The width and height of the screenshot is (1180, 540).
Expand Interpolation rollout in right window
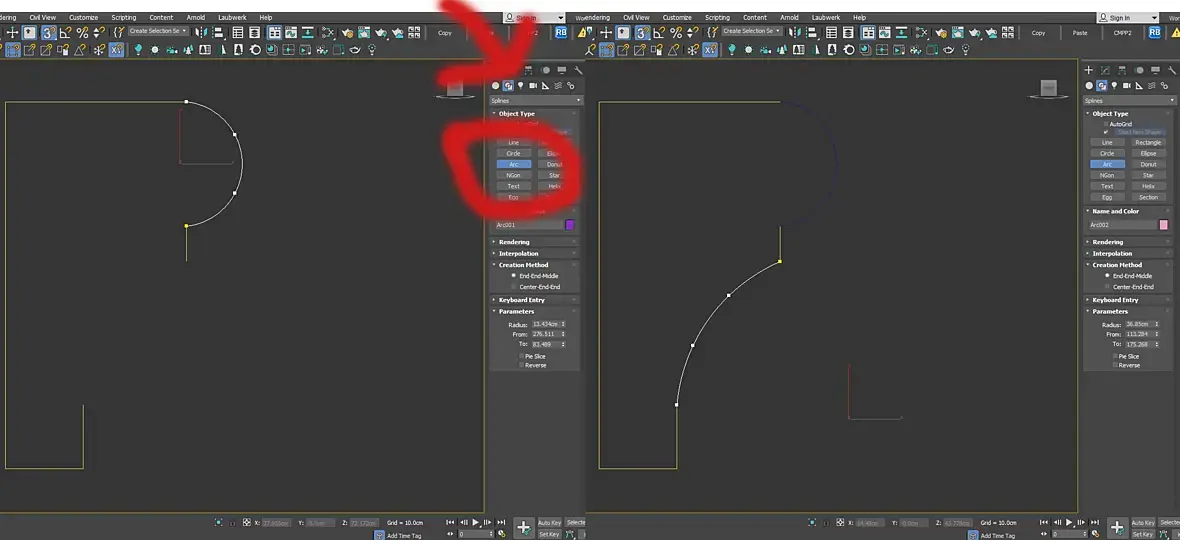1129,253
